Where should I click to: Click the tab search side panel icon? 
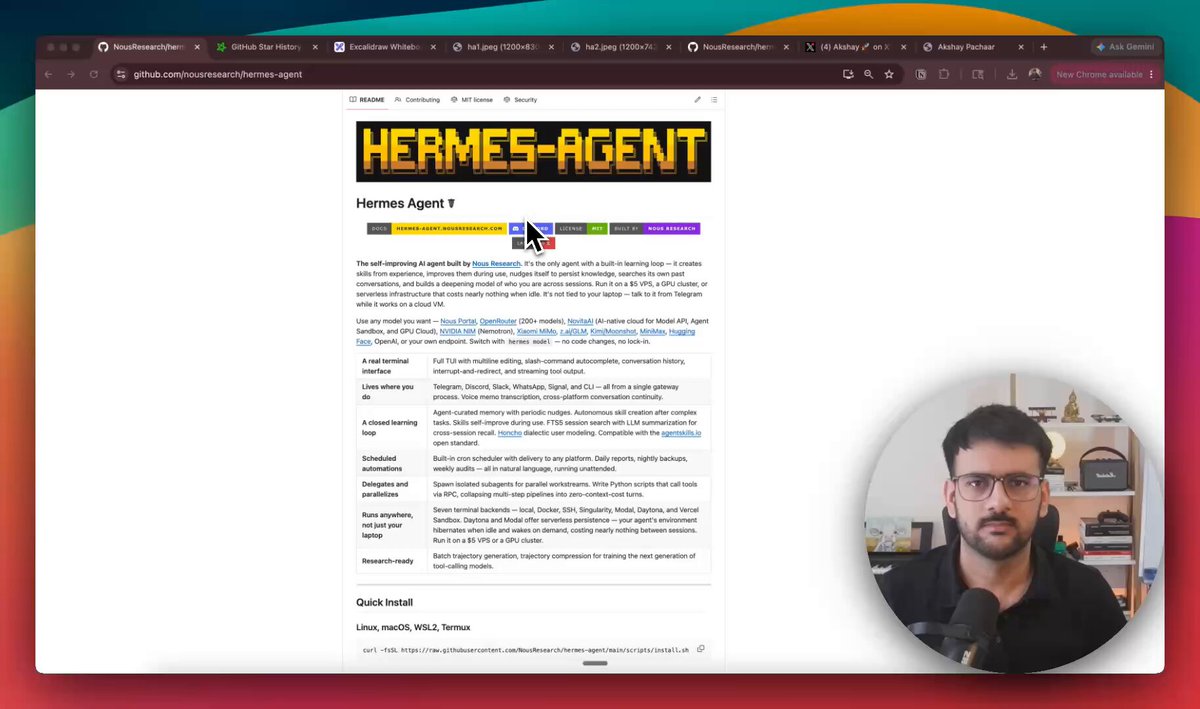(x=978, y=74)
